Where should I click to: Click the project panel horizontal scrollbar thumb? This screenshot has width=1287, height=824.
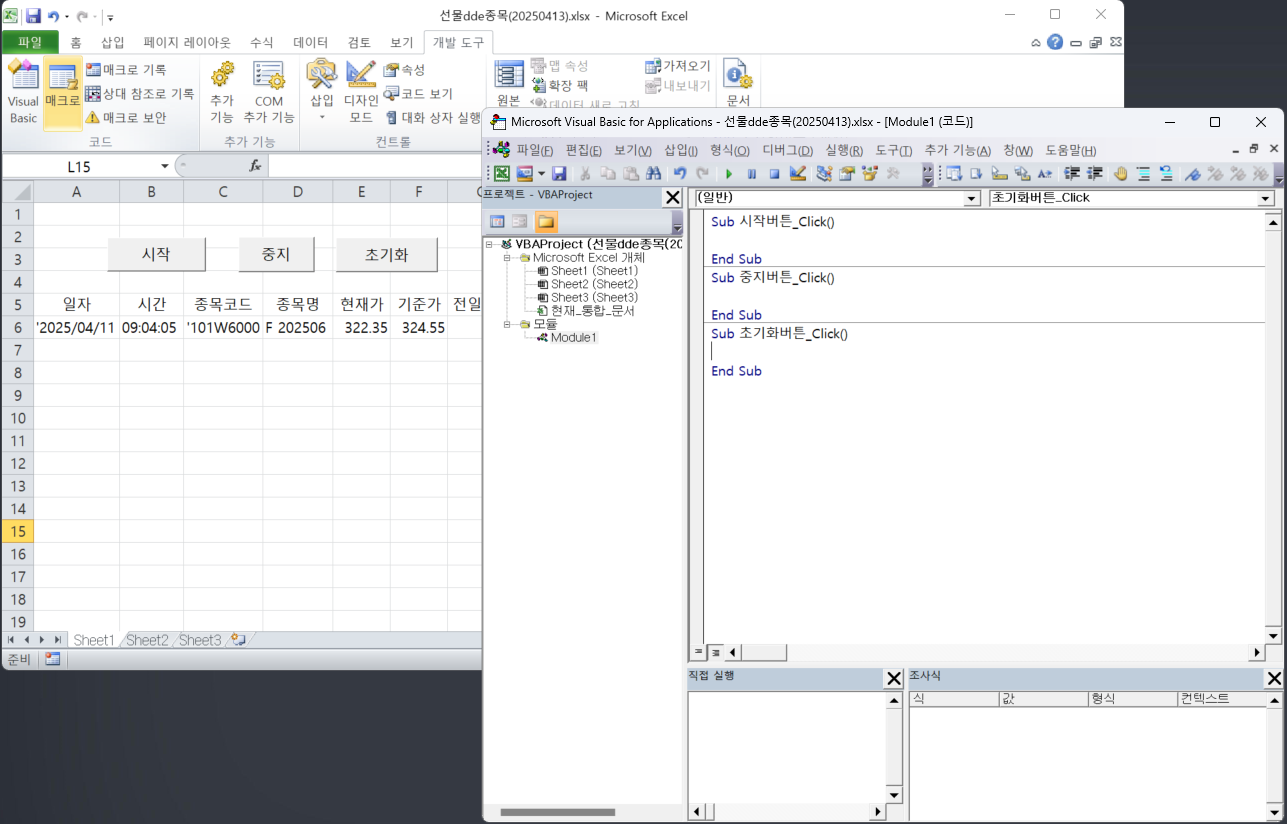[557, 812]
